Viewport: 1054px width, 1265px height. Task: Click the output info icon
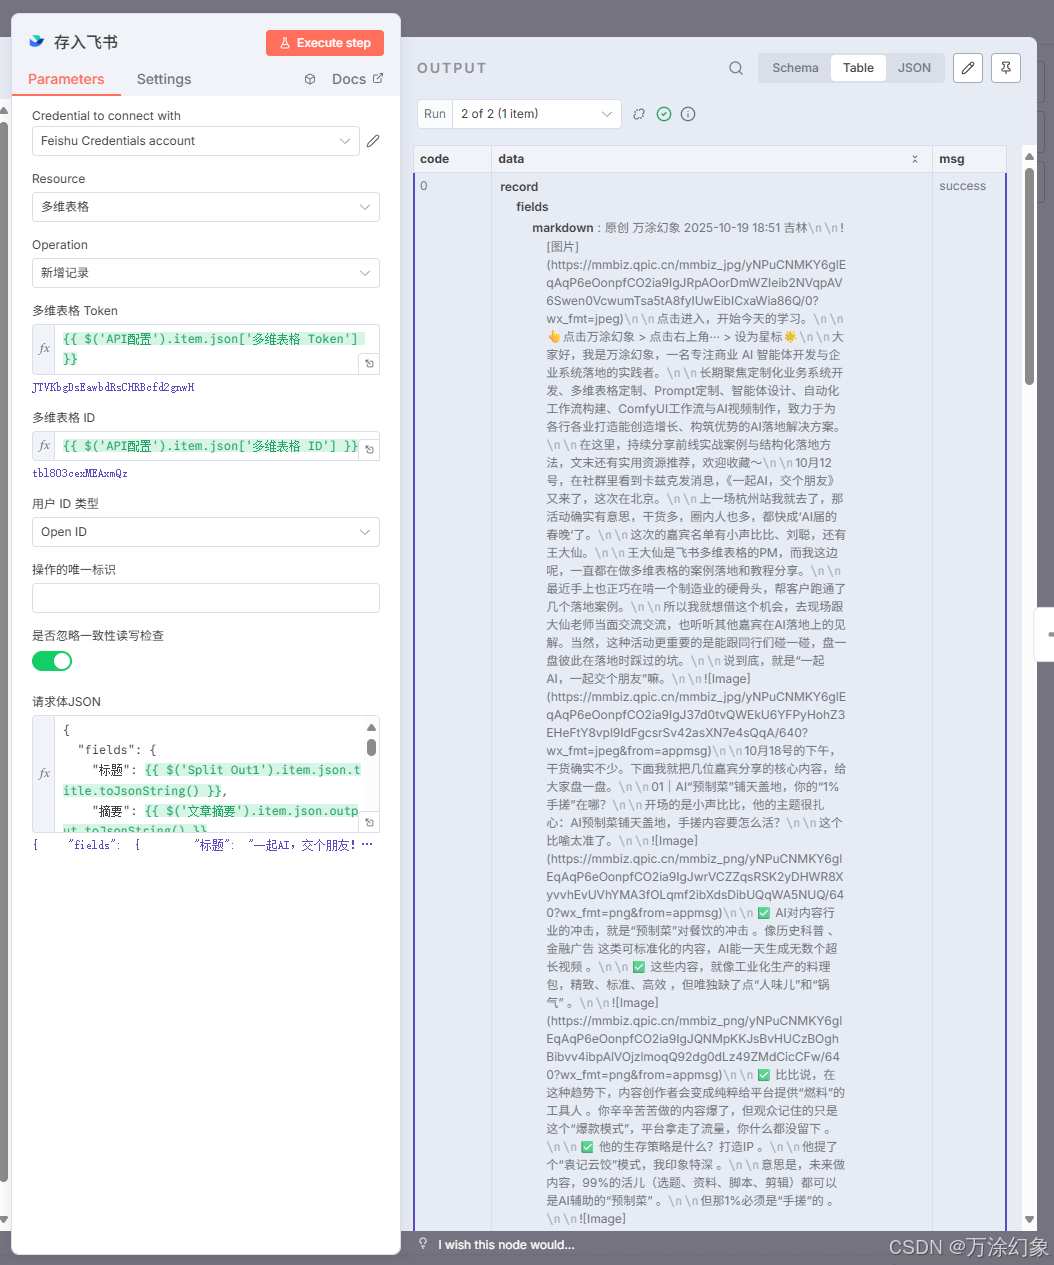(x=688, y=114)
